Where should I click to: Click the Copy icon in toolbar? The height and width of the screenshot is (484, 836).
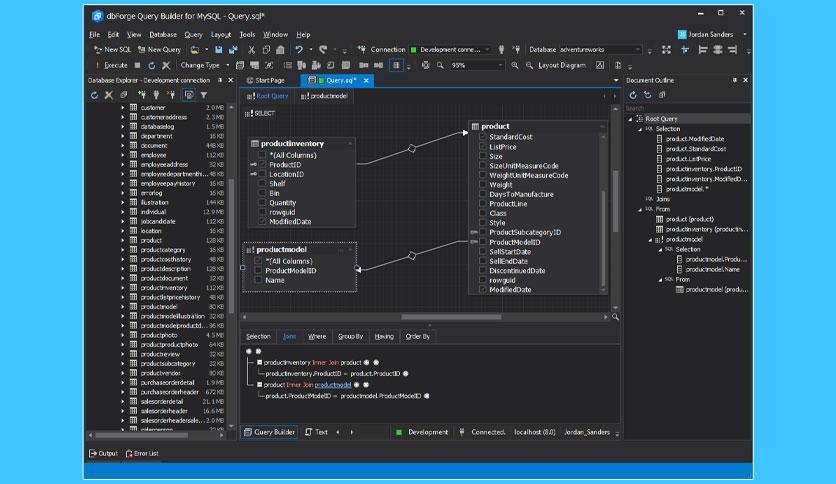coord(266,50)
